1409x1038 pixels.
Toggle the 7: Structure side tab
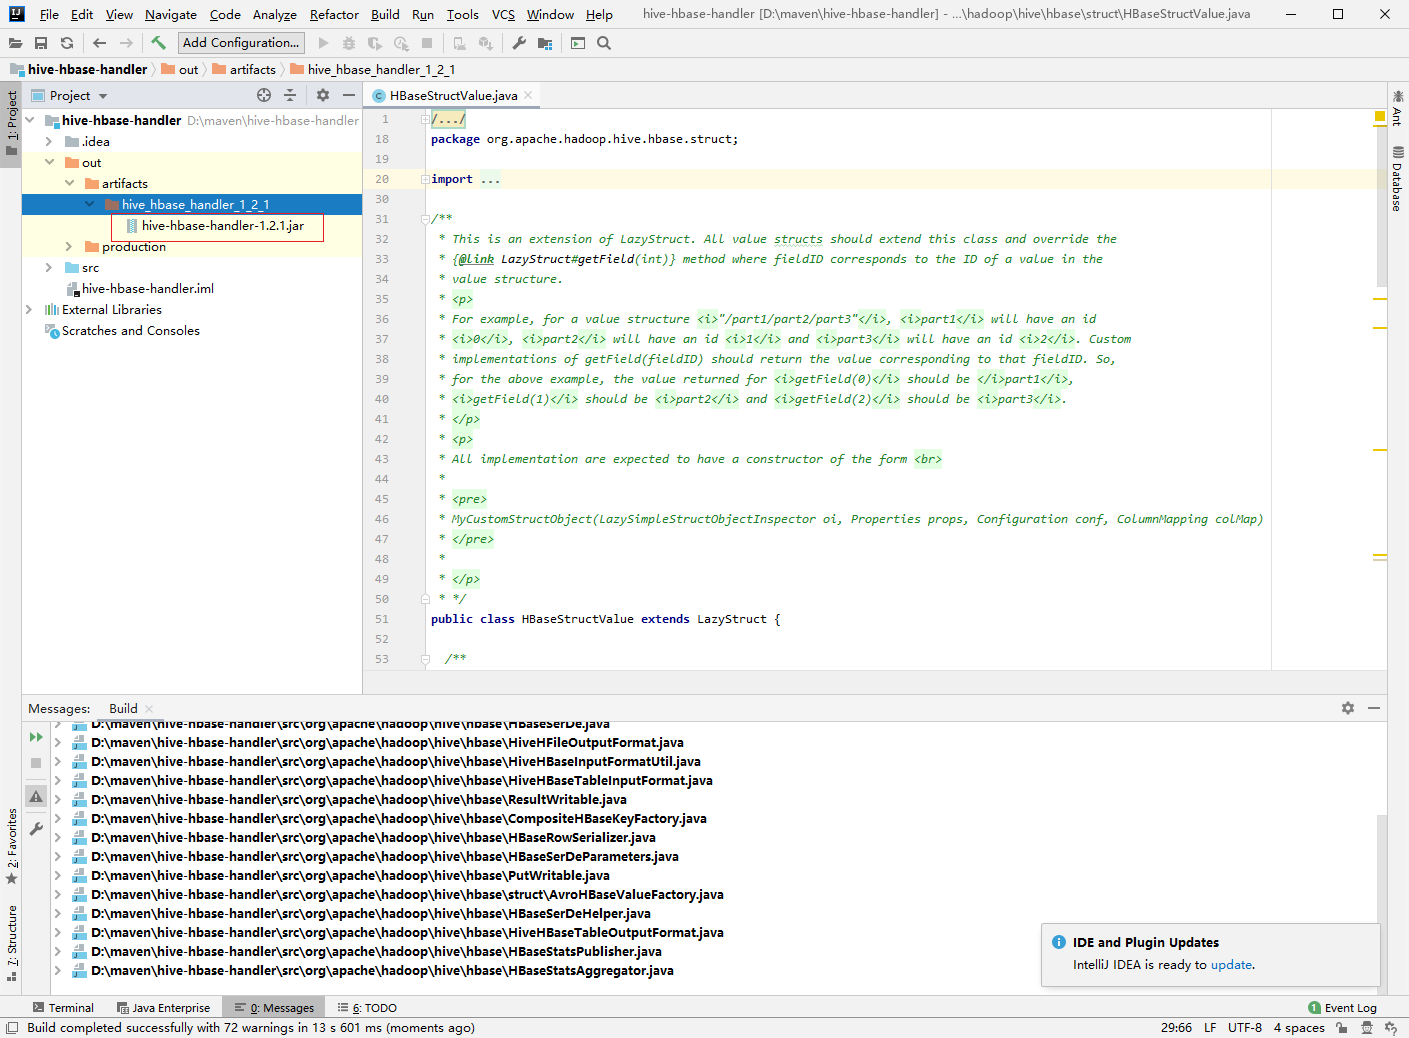click(11, 943)
